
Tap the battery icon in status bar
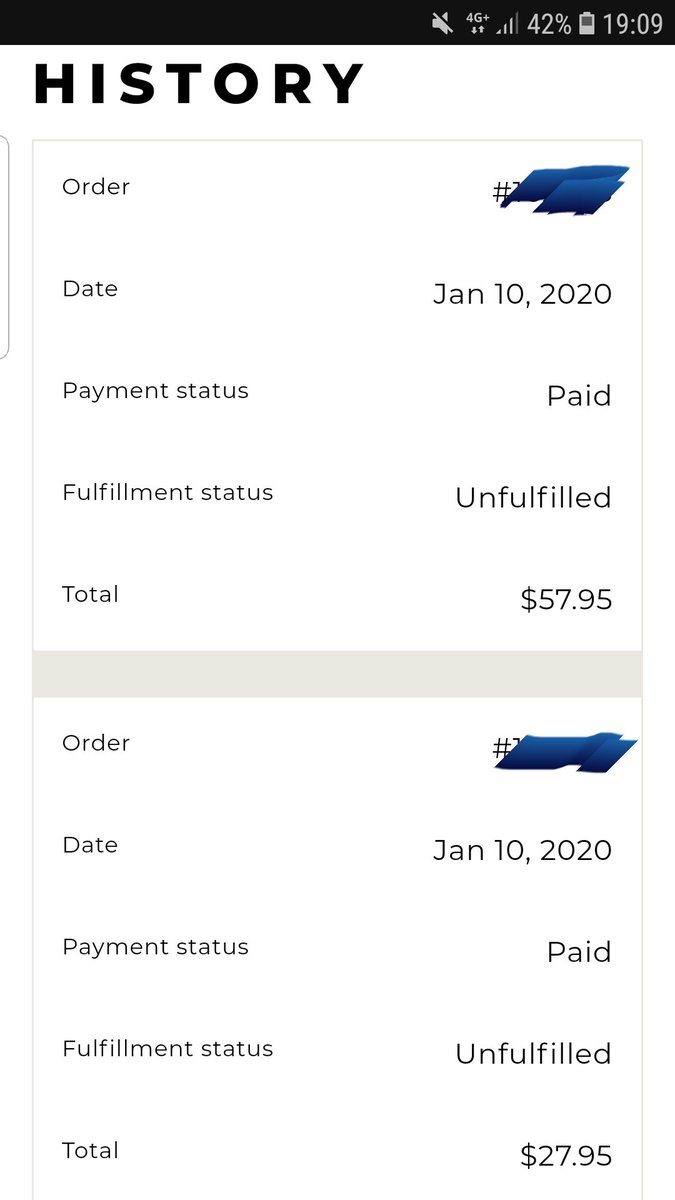point(586,23)
